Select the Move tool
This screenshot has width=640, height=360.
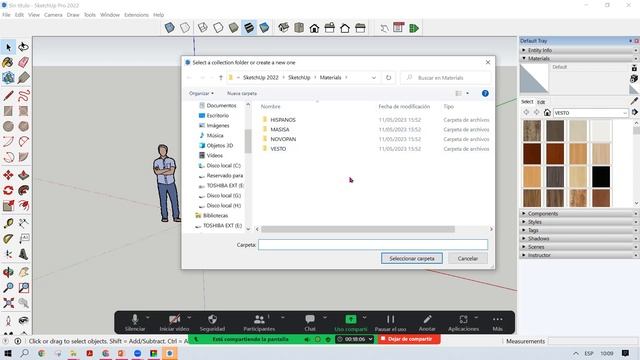(x=8, y=175)
